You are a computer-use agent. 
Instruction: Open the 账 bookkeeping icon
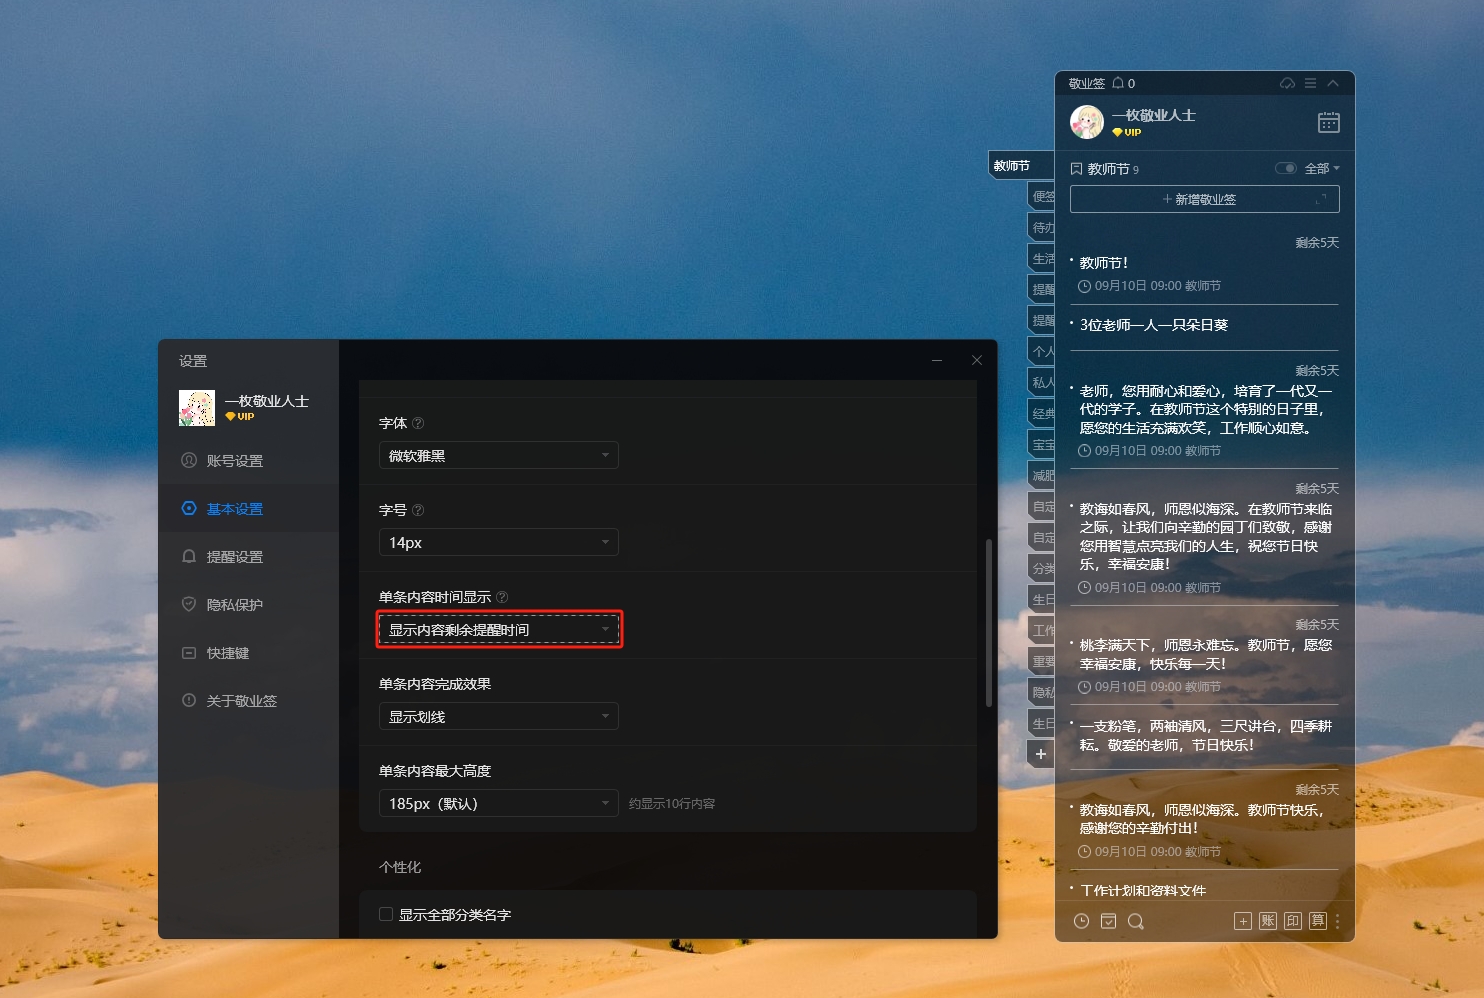tap(1268, 921)
